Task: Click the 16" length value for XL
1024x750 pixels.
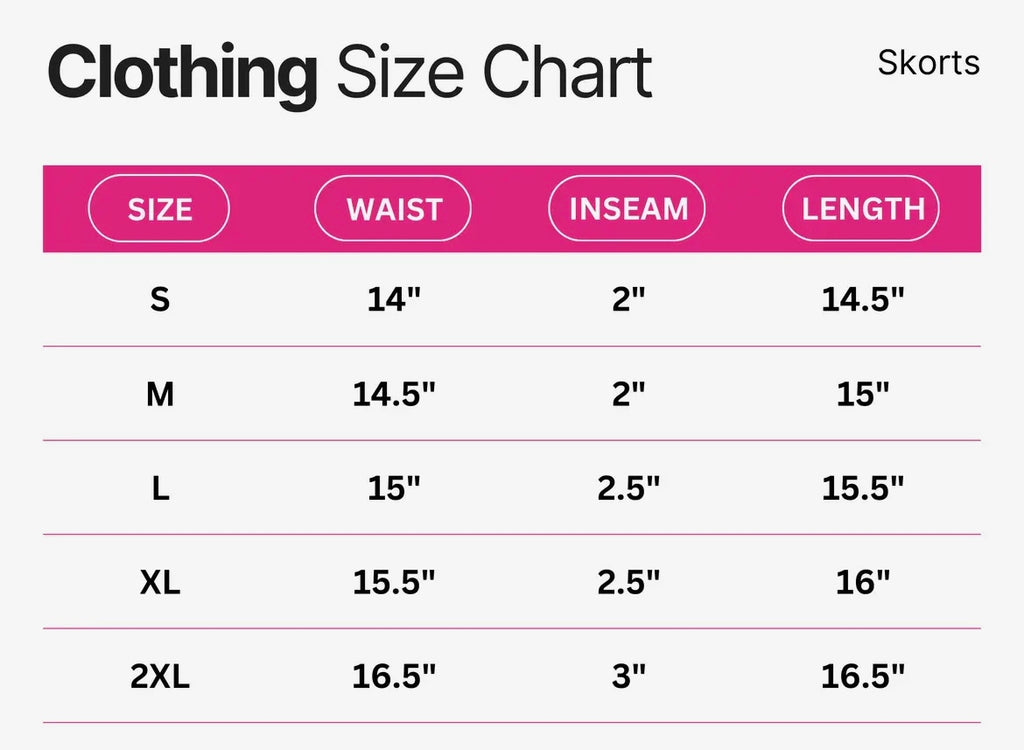Action: (863, 582)
